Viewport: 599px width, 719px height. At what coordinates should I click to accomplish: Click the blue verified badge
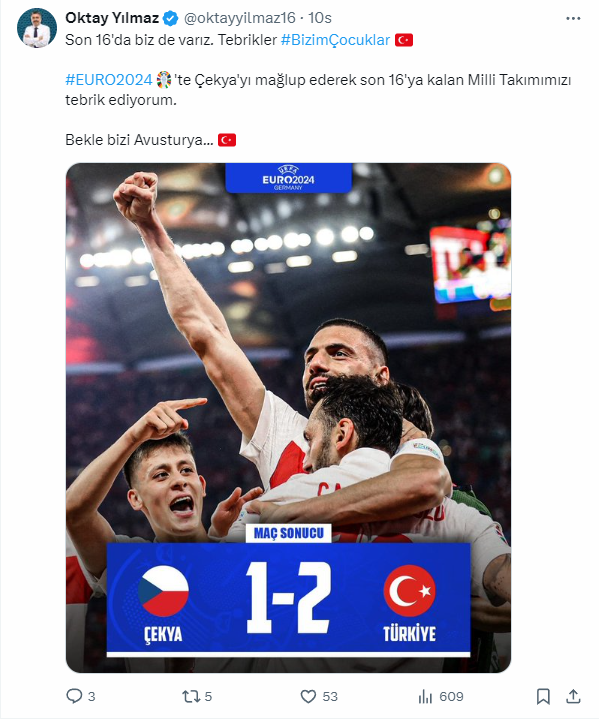171,18
